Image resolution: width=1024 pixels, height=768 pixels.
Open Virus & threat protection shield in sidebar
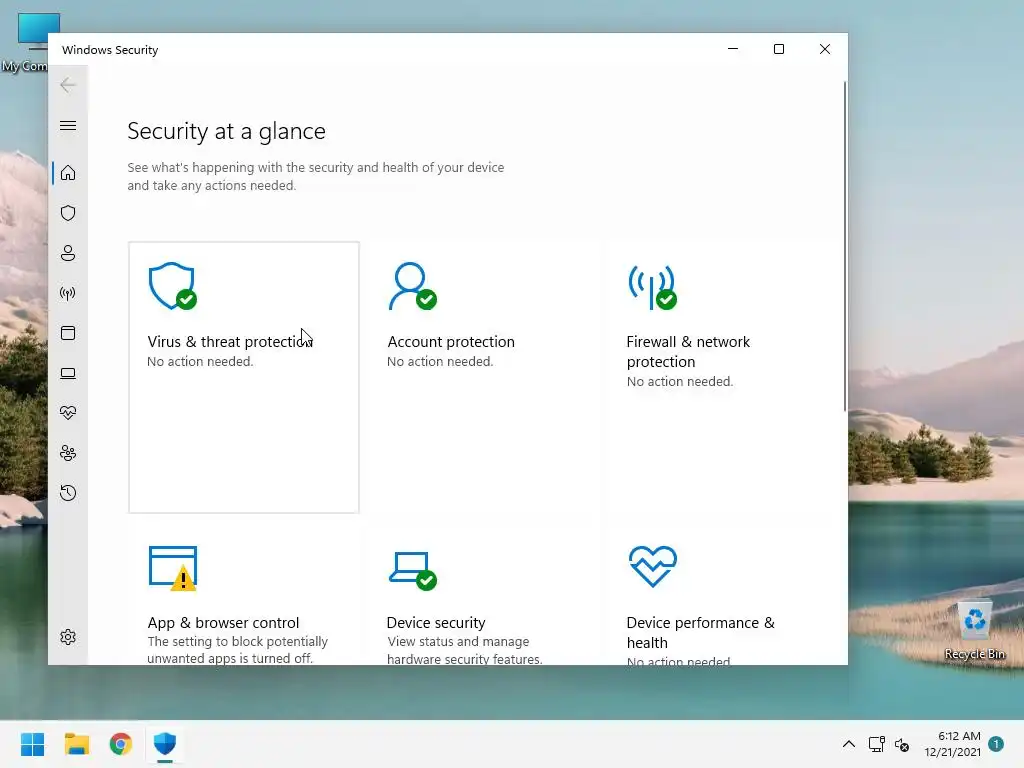[68, 213]
